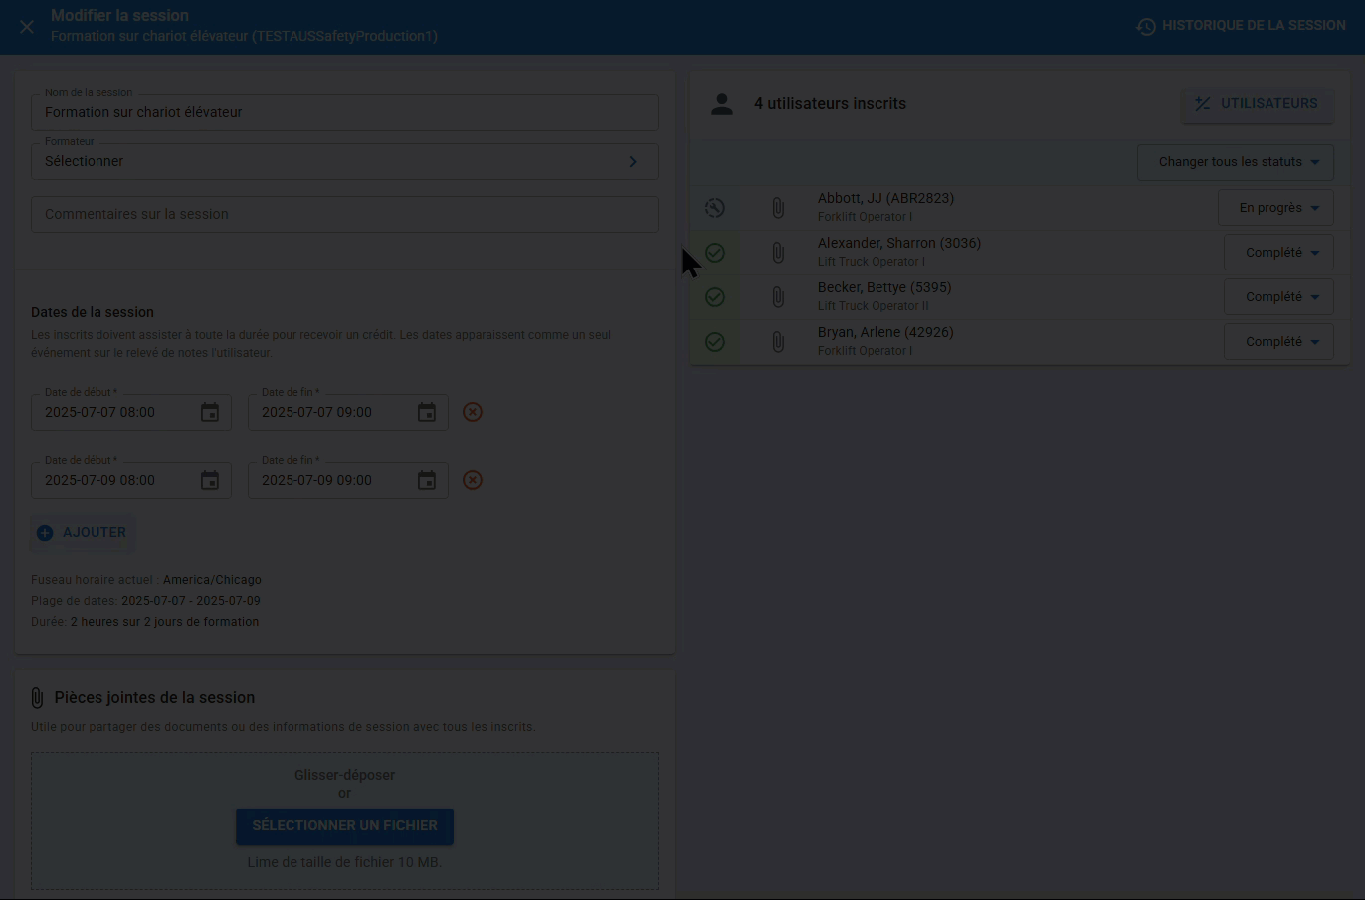The image size is (1365, 900).
Task: Open calendar picker for 2025-07-09 end date
Action: point(427,480)
